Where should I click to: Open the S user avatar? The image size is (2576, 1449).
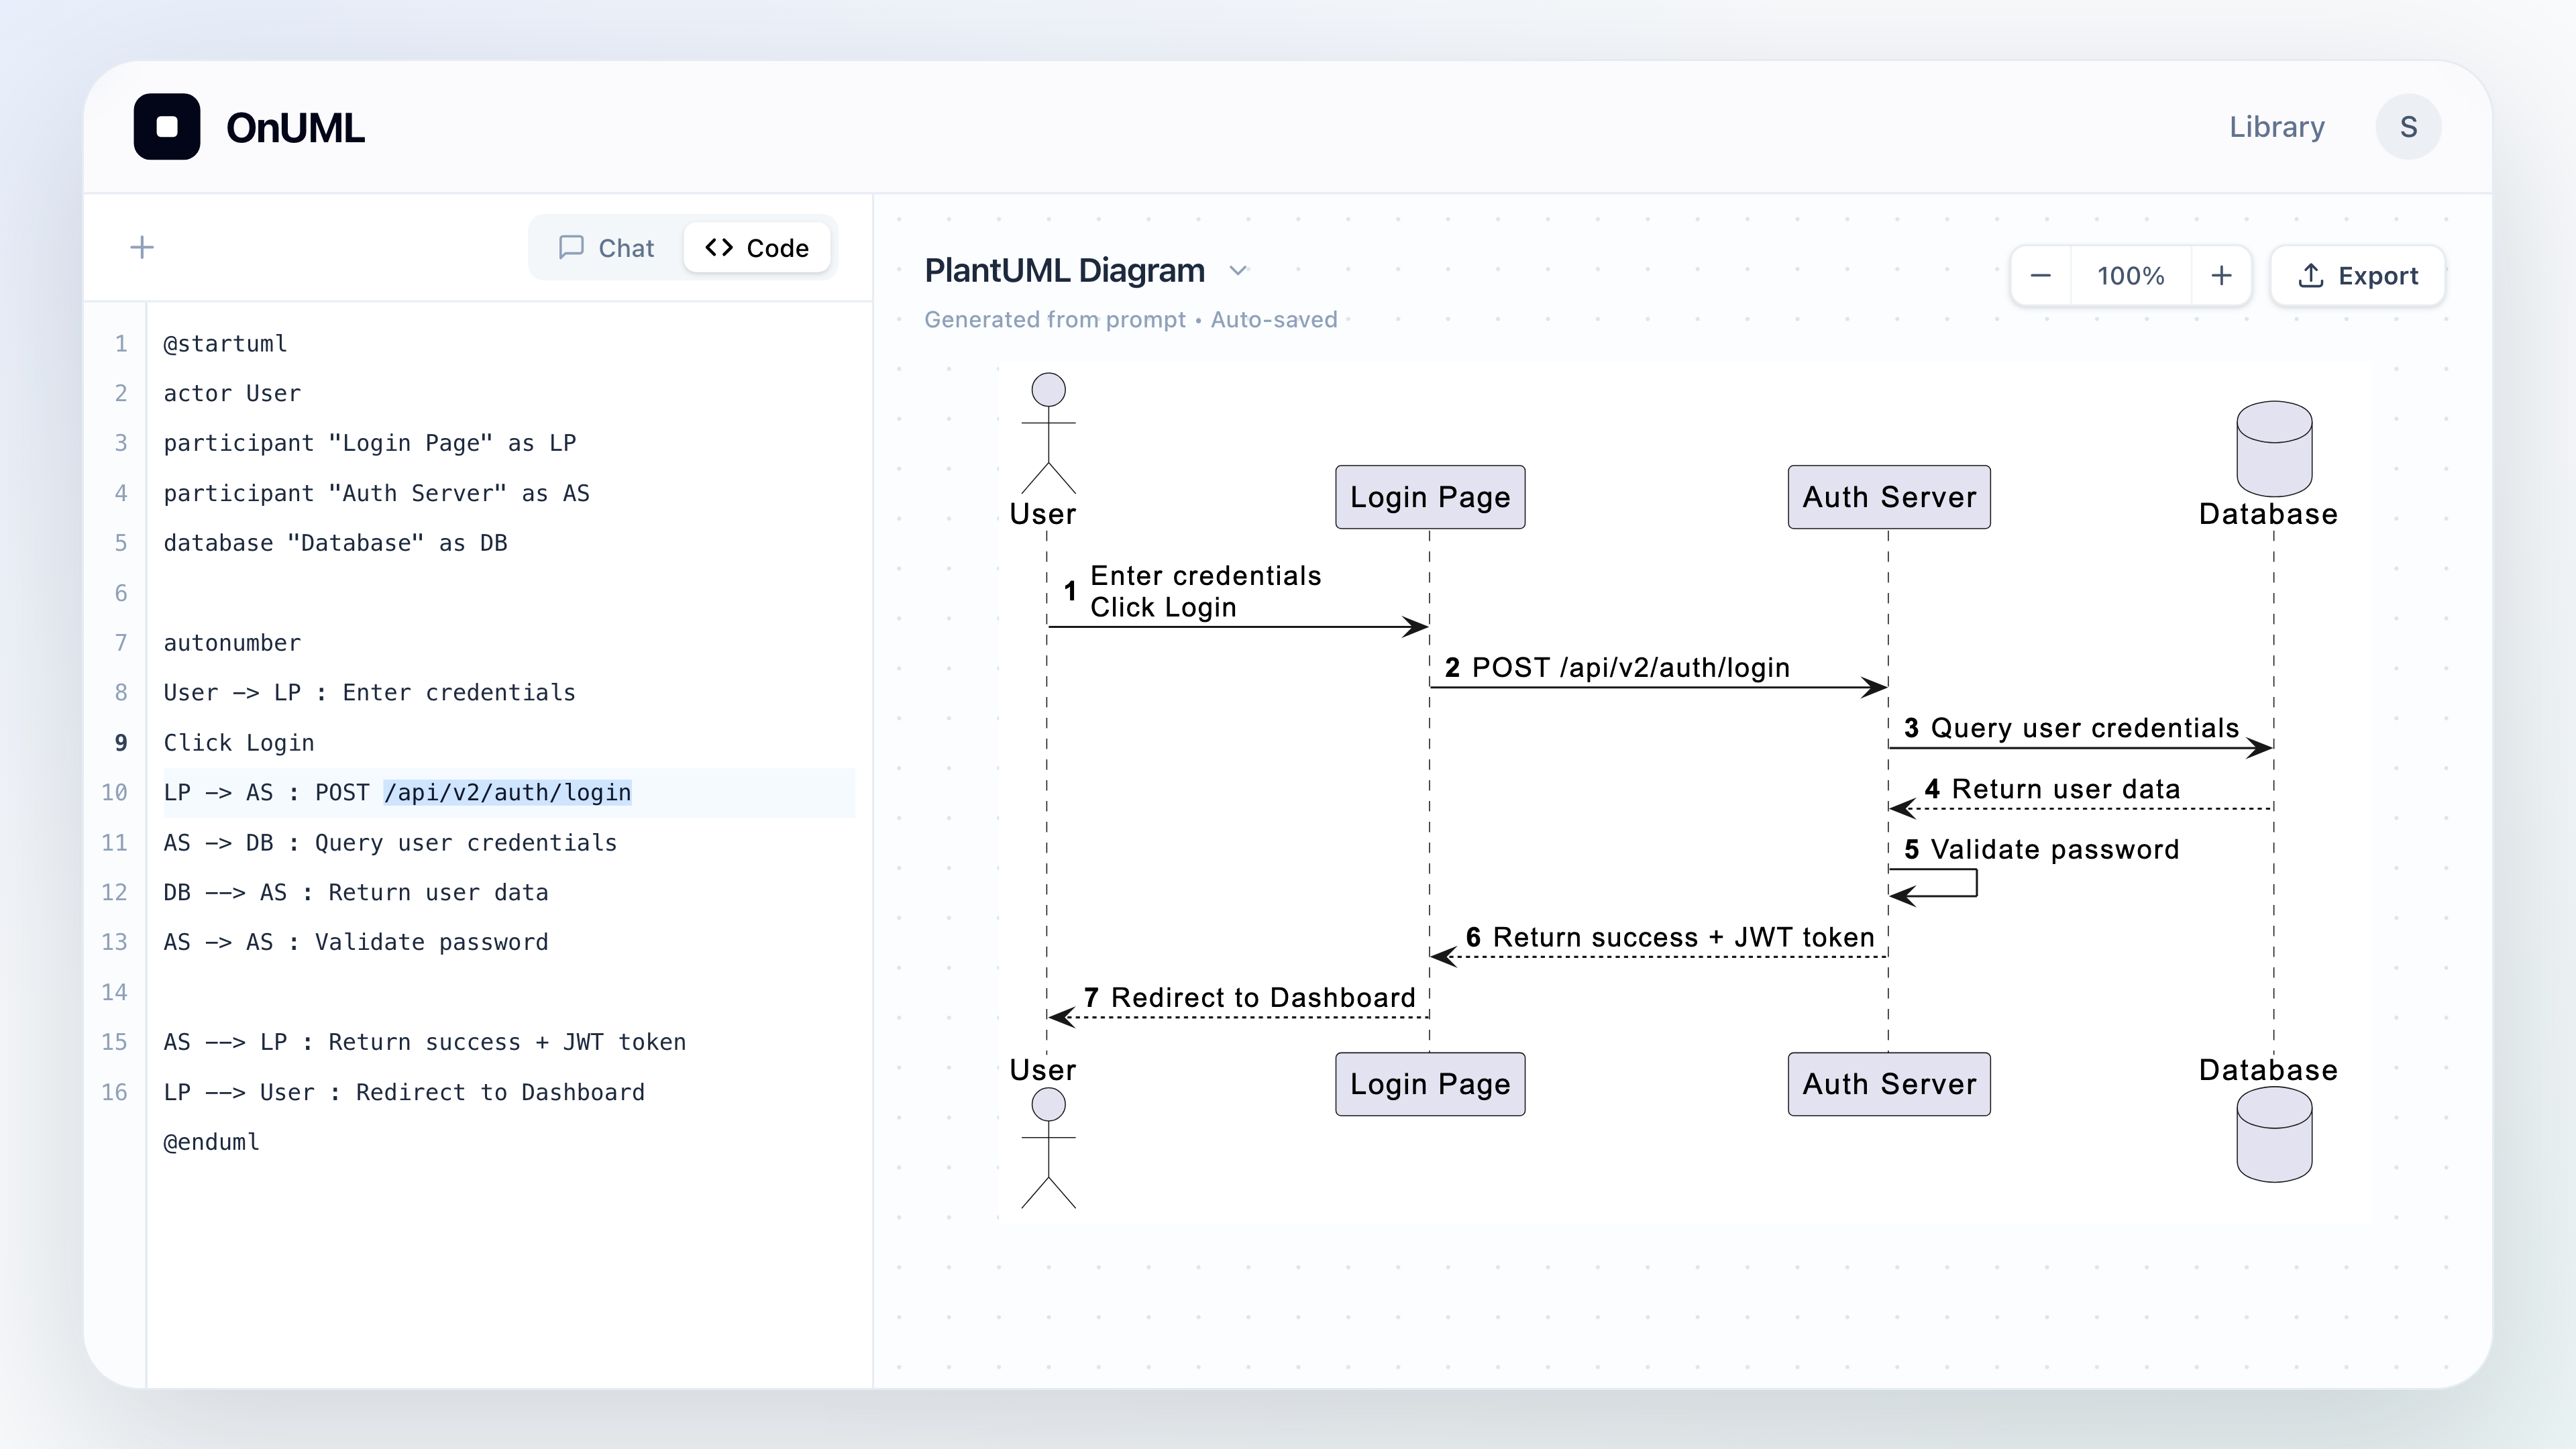[x=2408, y=127]
